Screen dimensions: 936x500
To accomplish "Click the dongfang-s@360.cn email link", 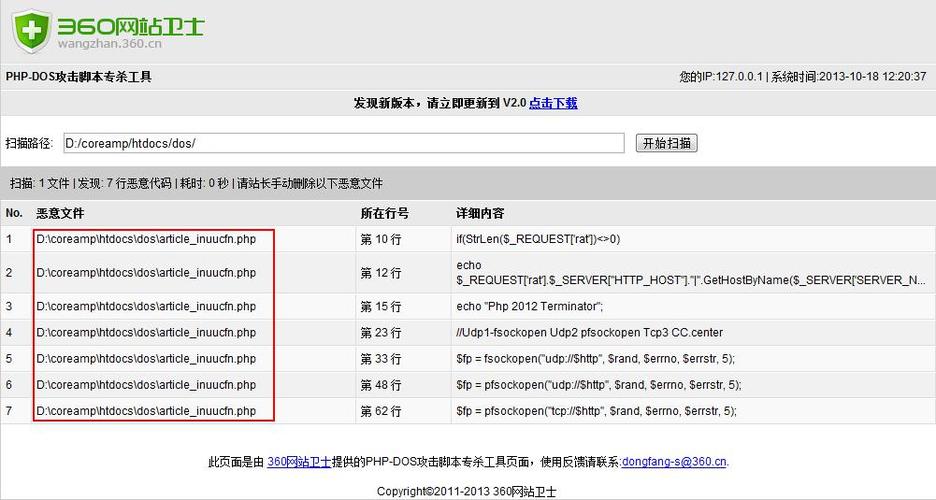I will 674,461.
